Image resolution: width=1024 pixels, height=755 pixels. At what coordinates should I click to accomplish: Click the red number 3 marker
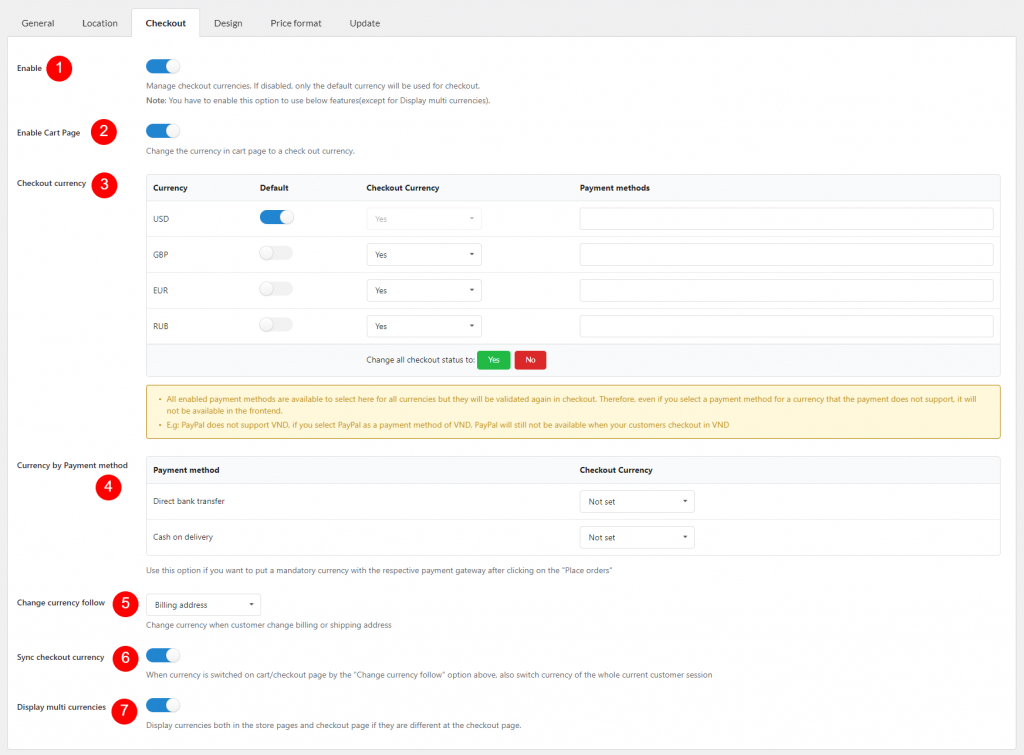105,184
